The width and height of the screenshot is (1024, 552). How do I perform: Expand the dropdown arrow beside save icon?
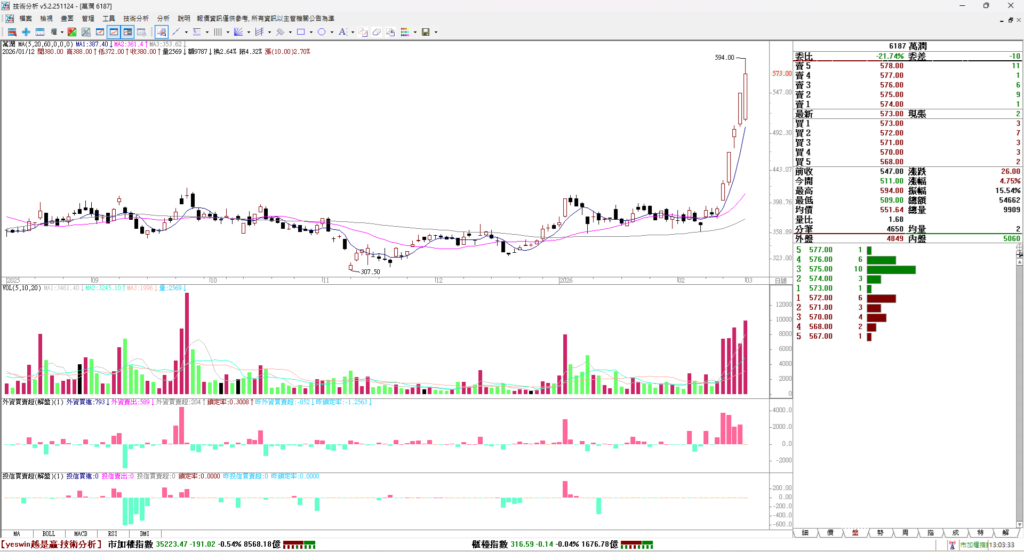tap(436, 32)
